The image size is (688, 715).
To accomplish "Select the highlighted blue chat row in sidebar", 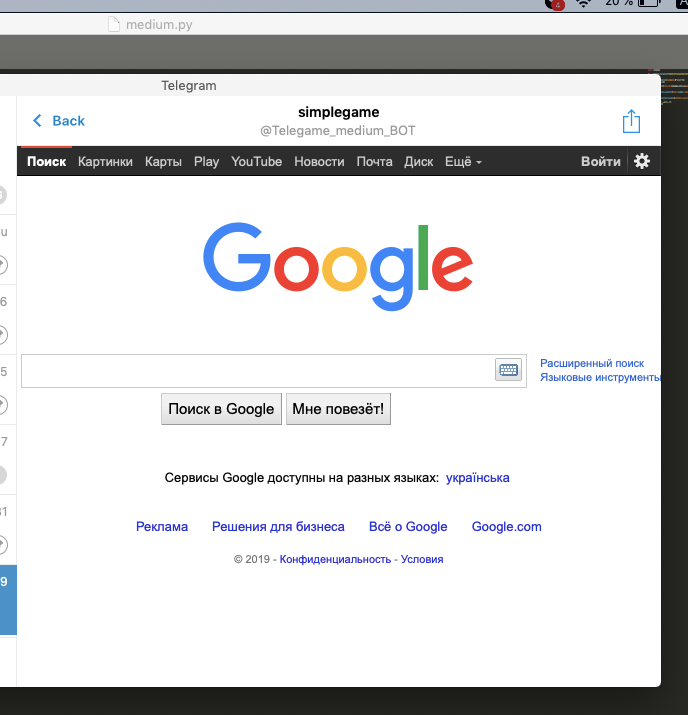I will coord(8,600).
